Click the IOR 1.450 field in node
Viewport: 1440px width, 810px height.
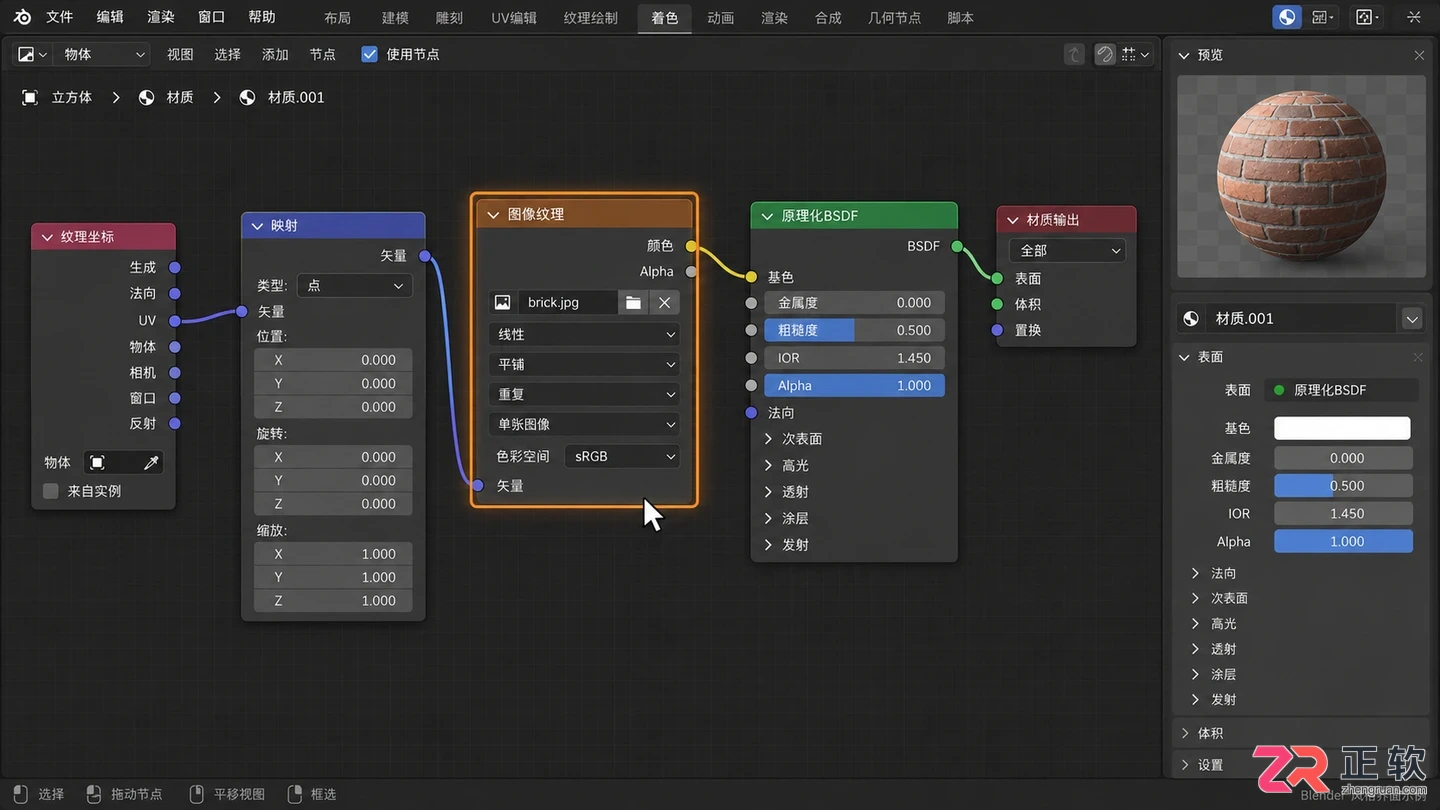tap(855, 358)
